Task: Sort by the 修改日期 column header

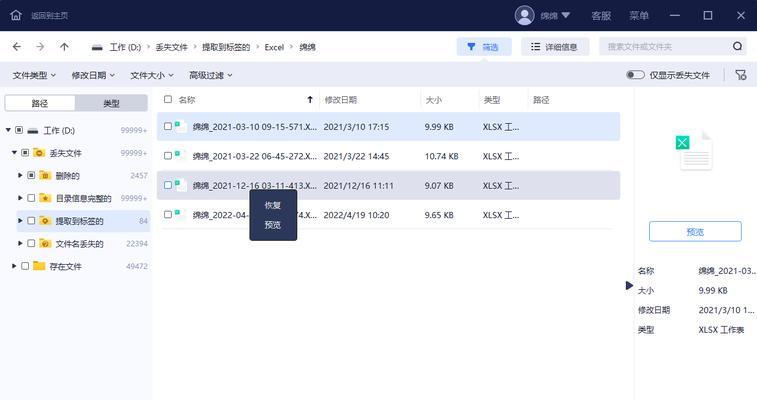Action: tap(341, 100)
